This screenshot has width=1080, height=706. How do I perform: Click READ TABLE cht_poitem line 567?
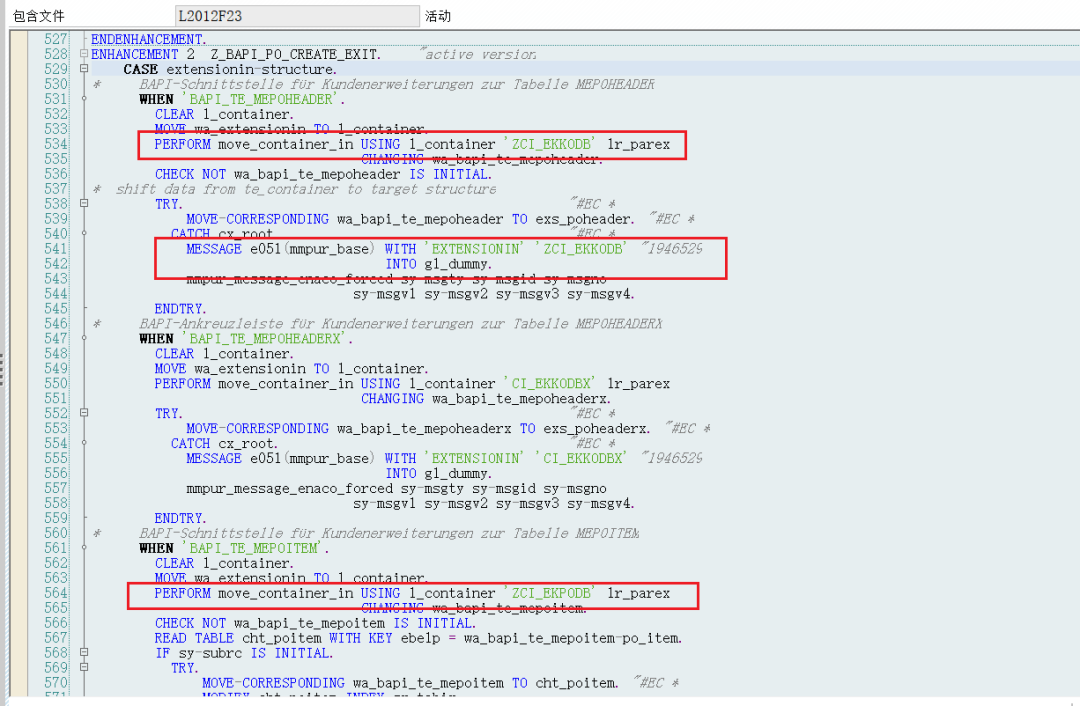click(x=419, y=638)
